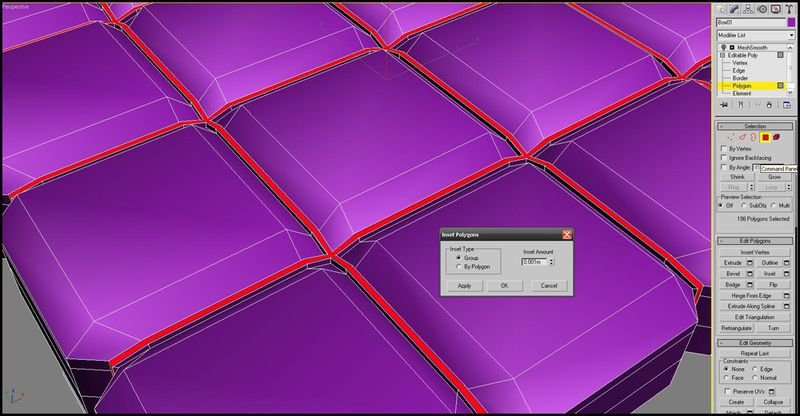800x416 pixels.
Task: Collapse the Editable Poly tree node
Action: pos(722,55)
